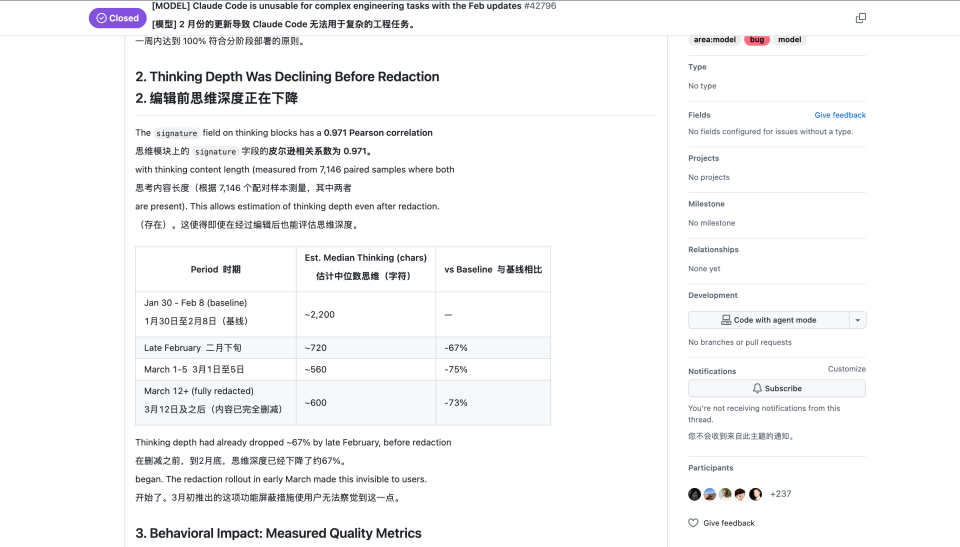Click the fifth participant avatar

756,494
